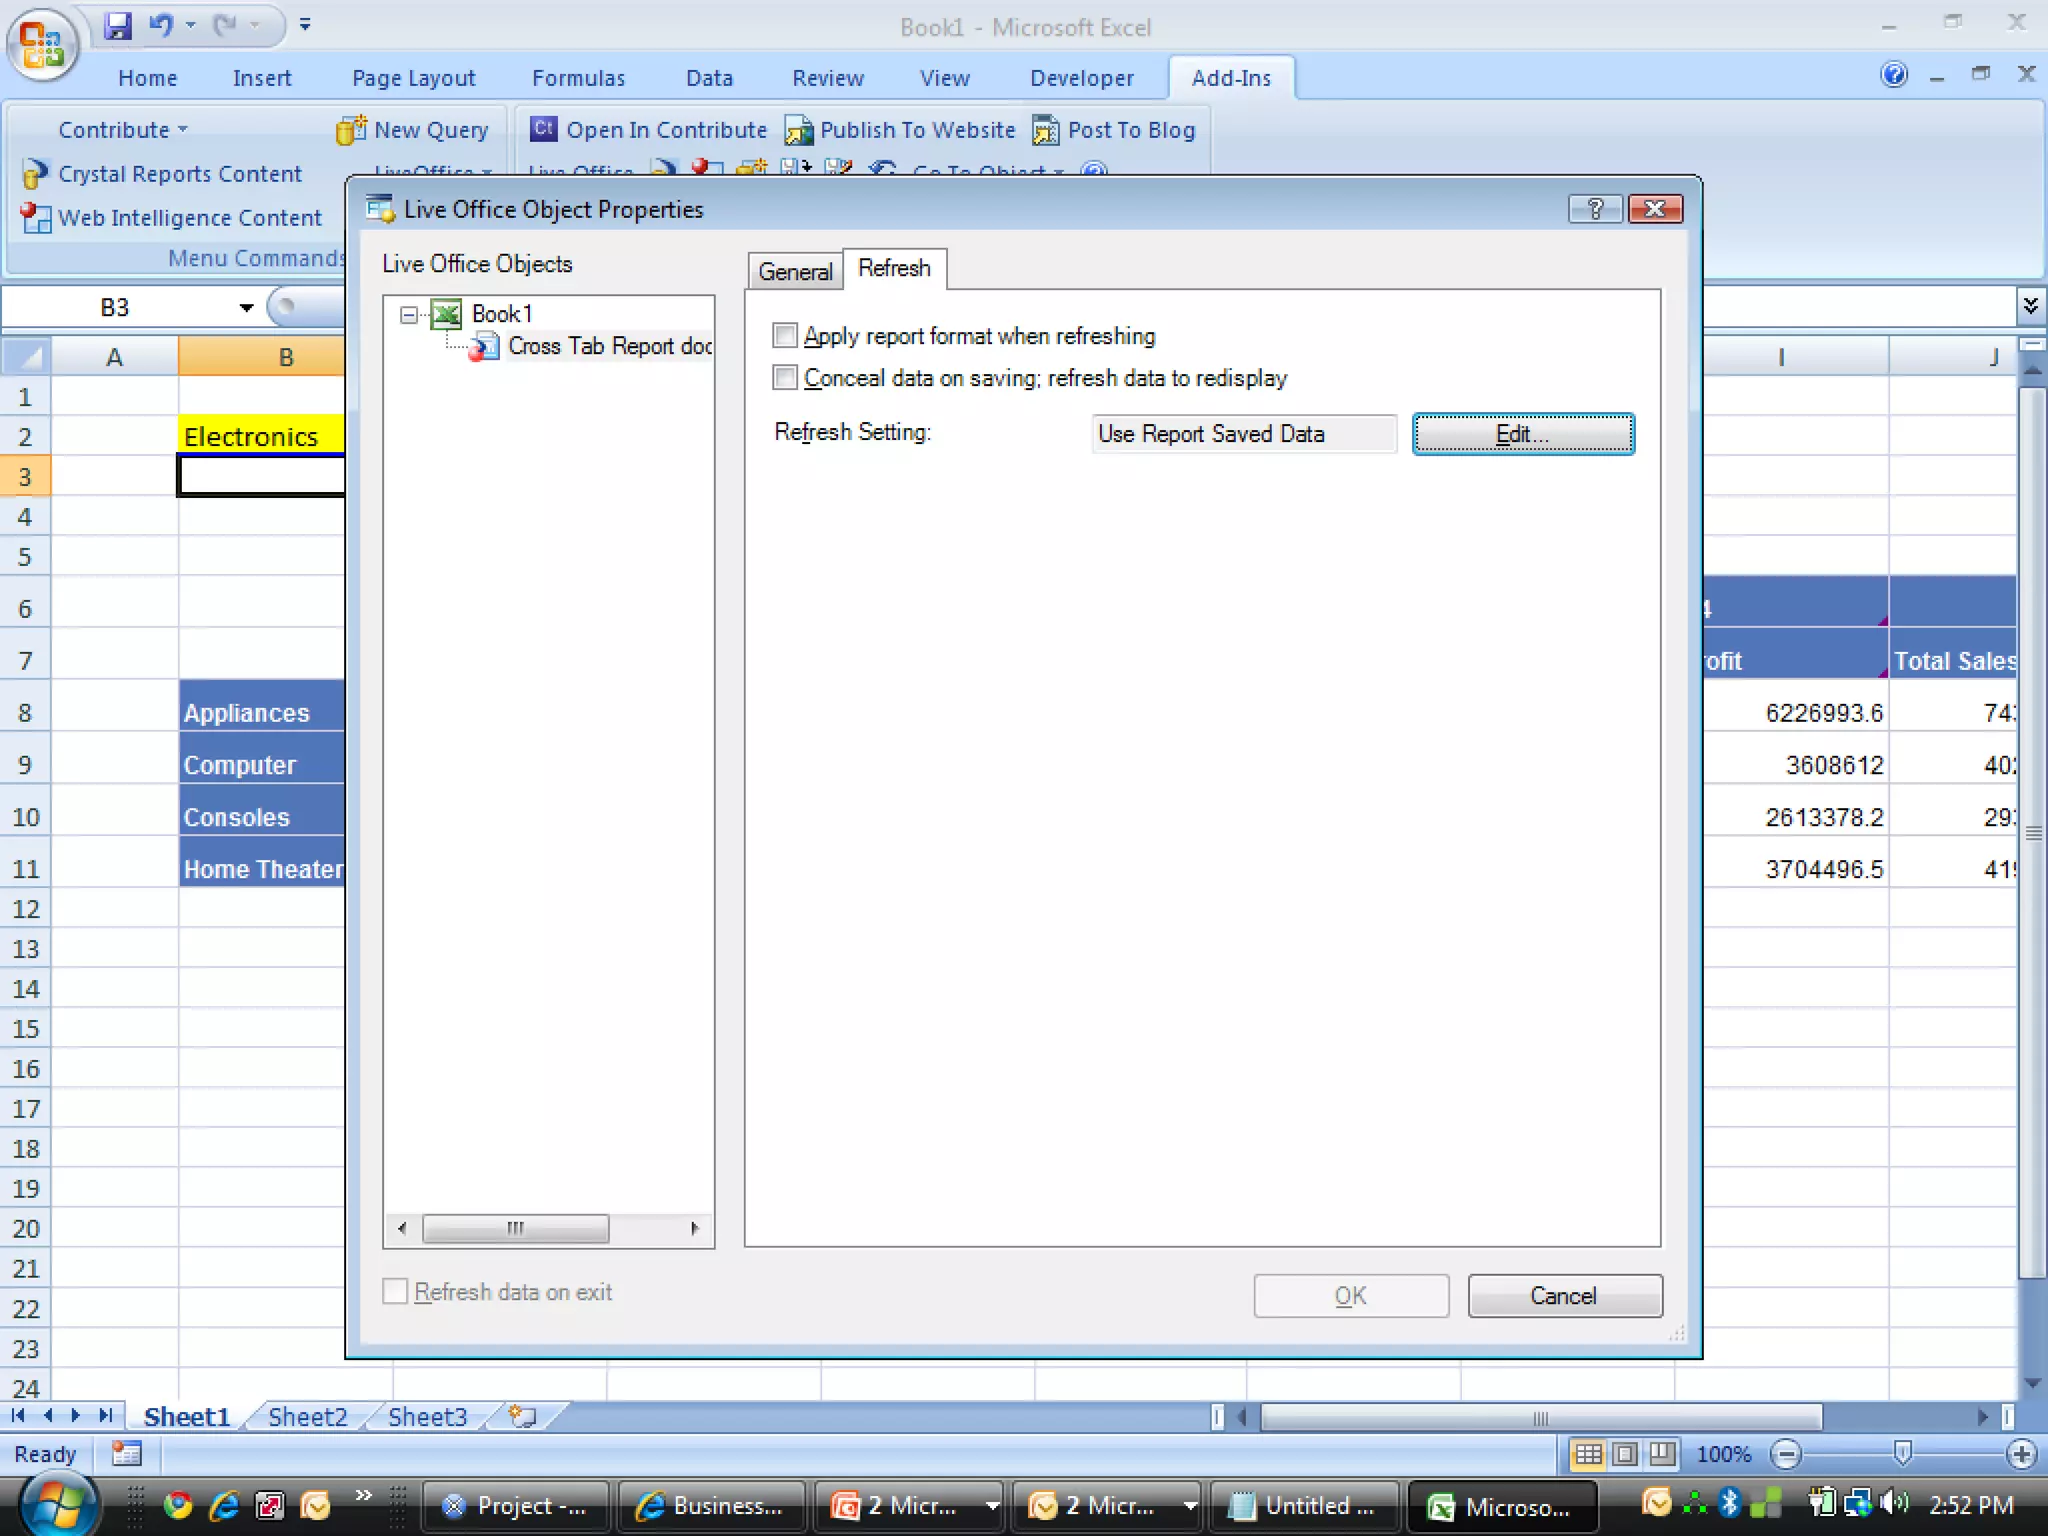Insert Web Intelligence Content
The width and height of the screenshot is (2048, 1536).
point(172,217)
